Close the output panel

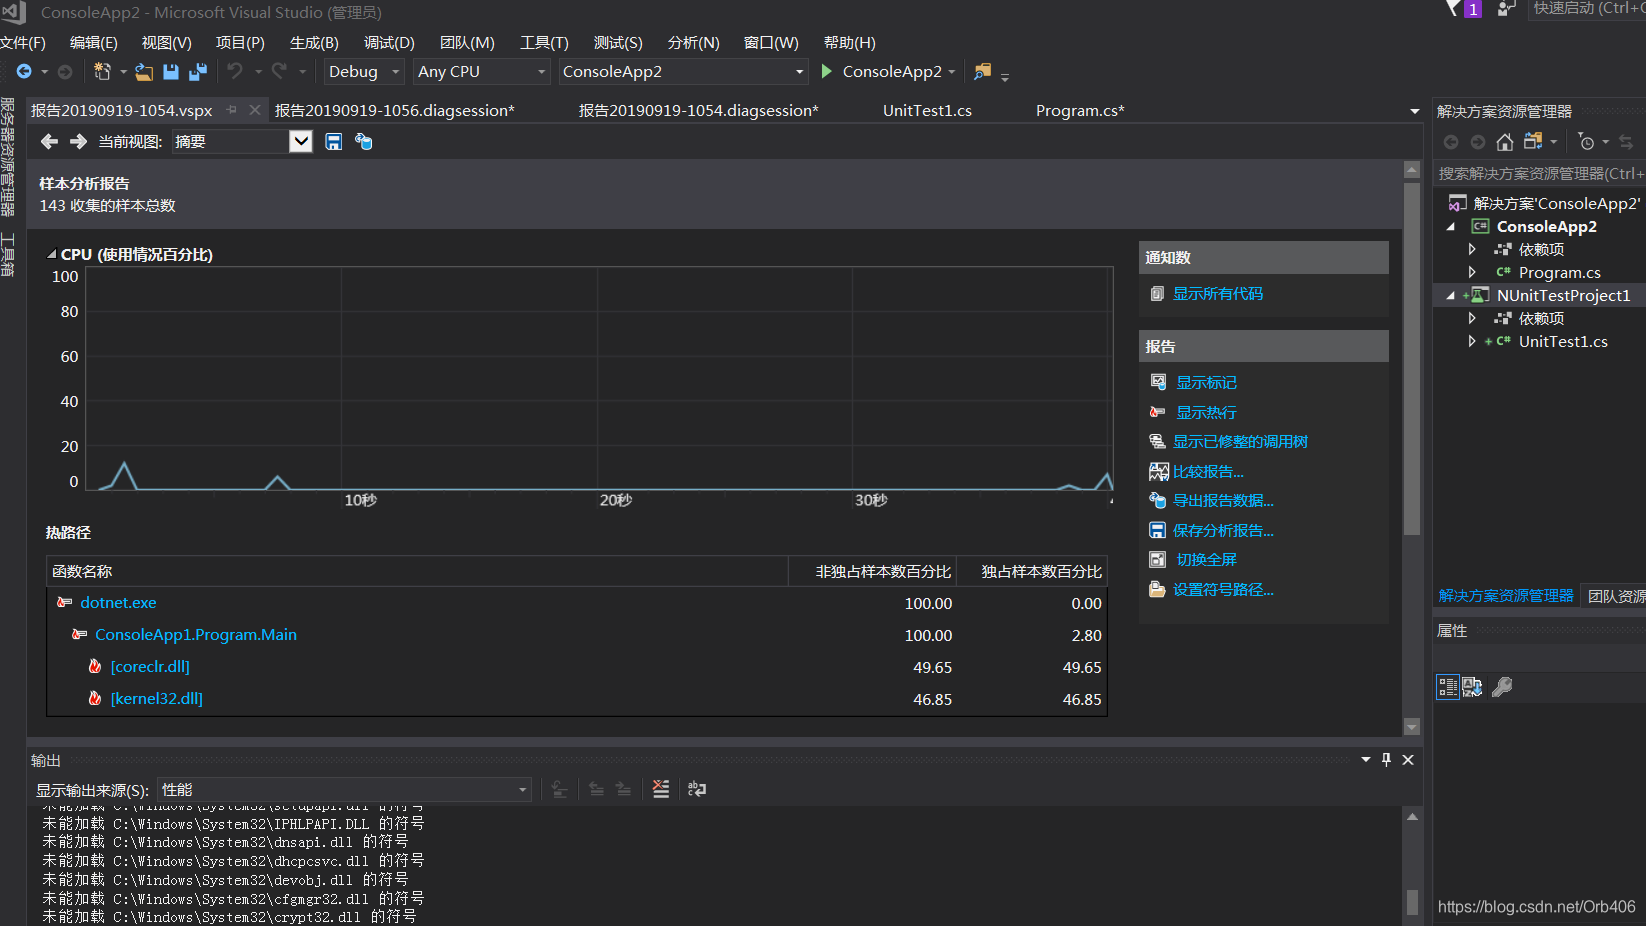[x=1408, y=760]
